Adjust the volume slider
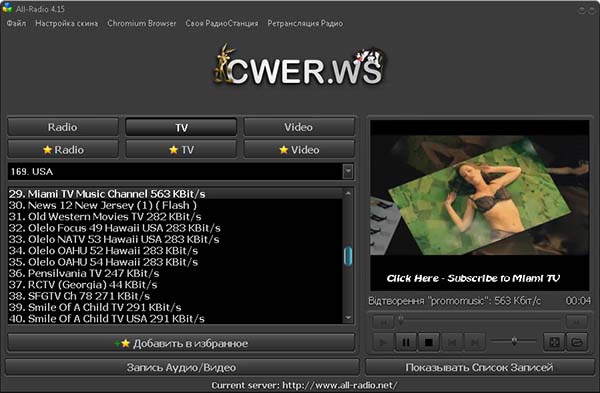This screenshot has height=393, width=600. [x=514, y=341]
